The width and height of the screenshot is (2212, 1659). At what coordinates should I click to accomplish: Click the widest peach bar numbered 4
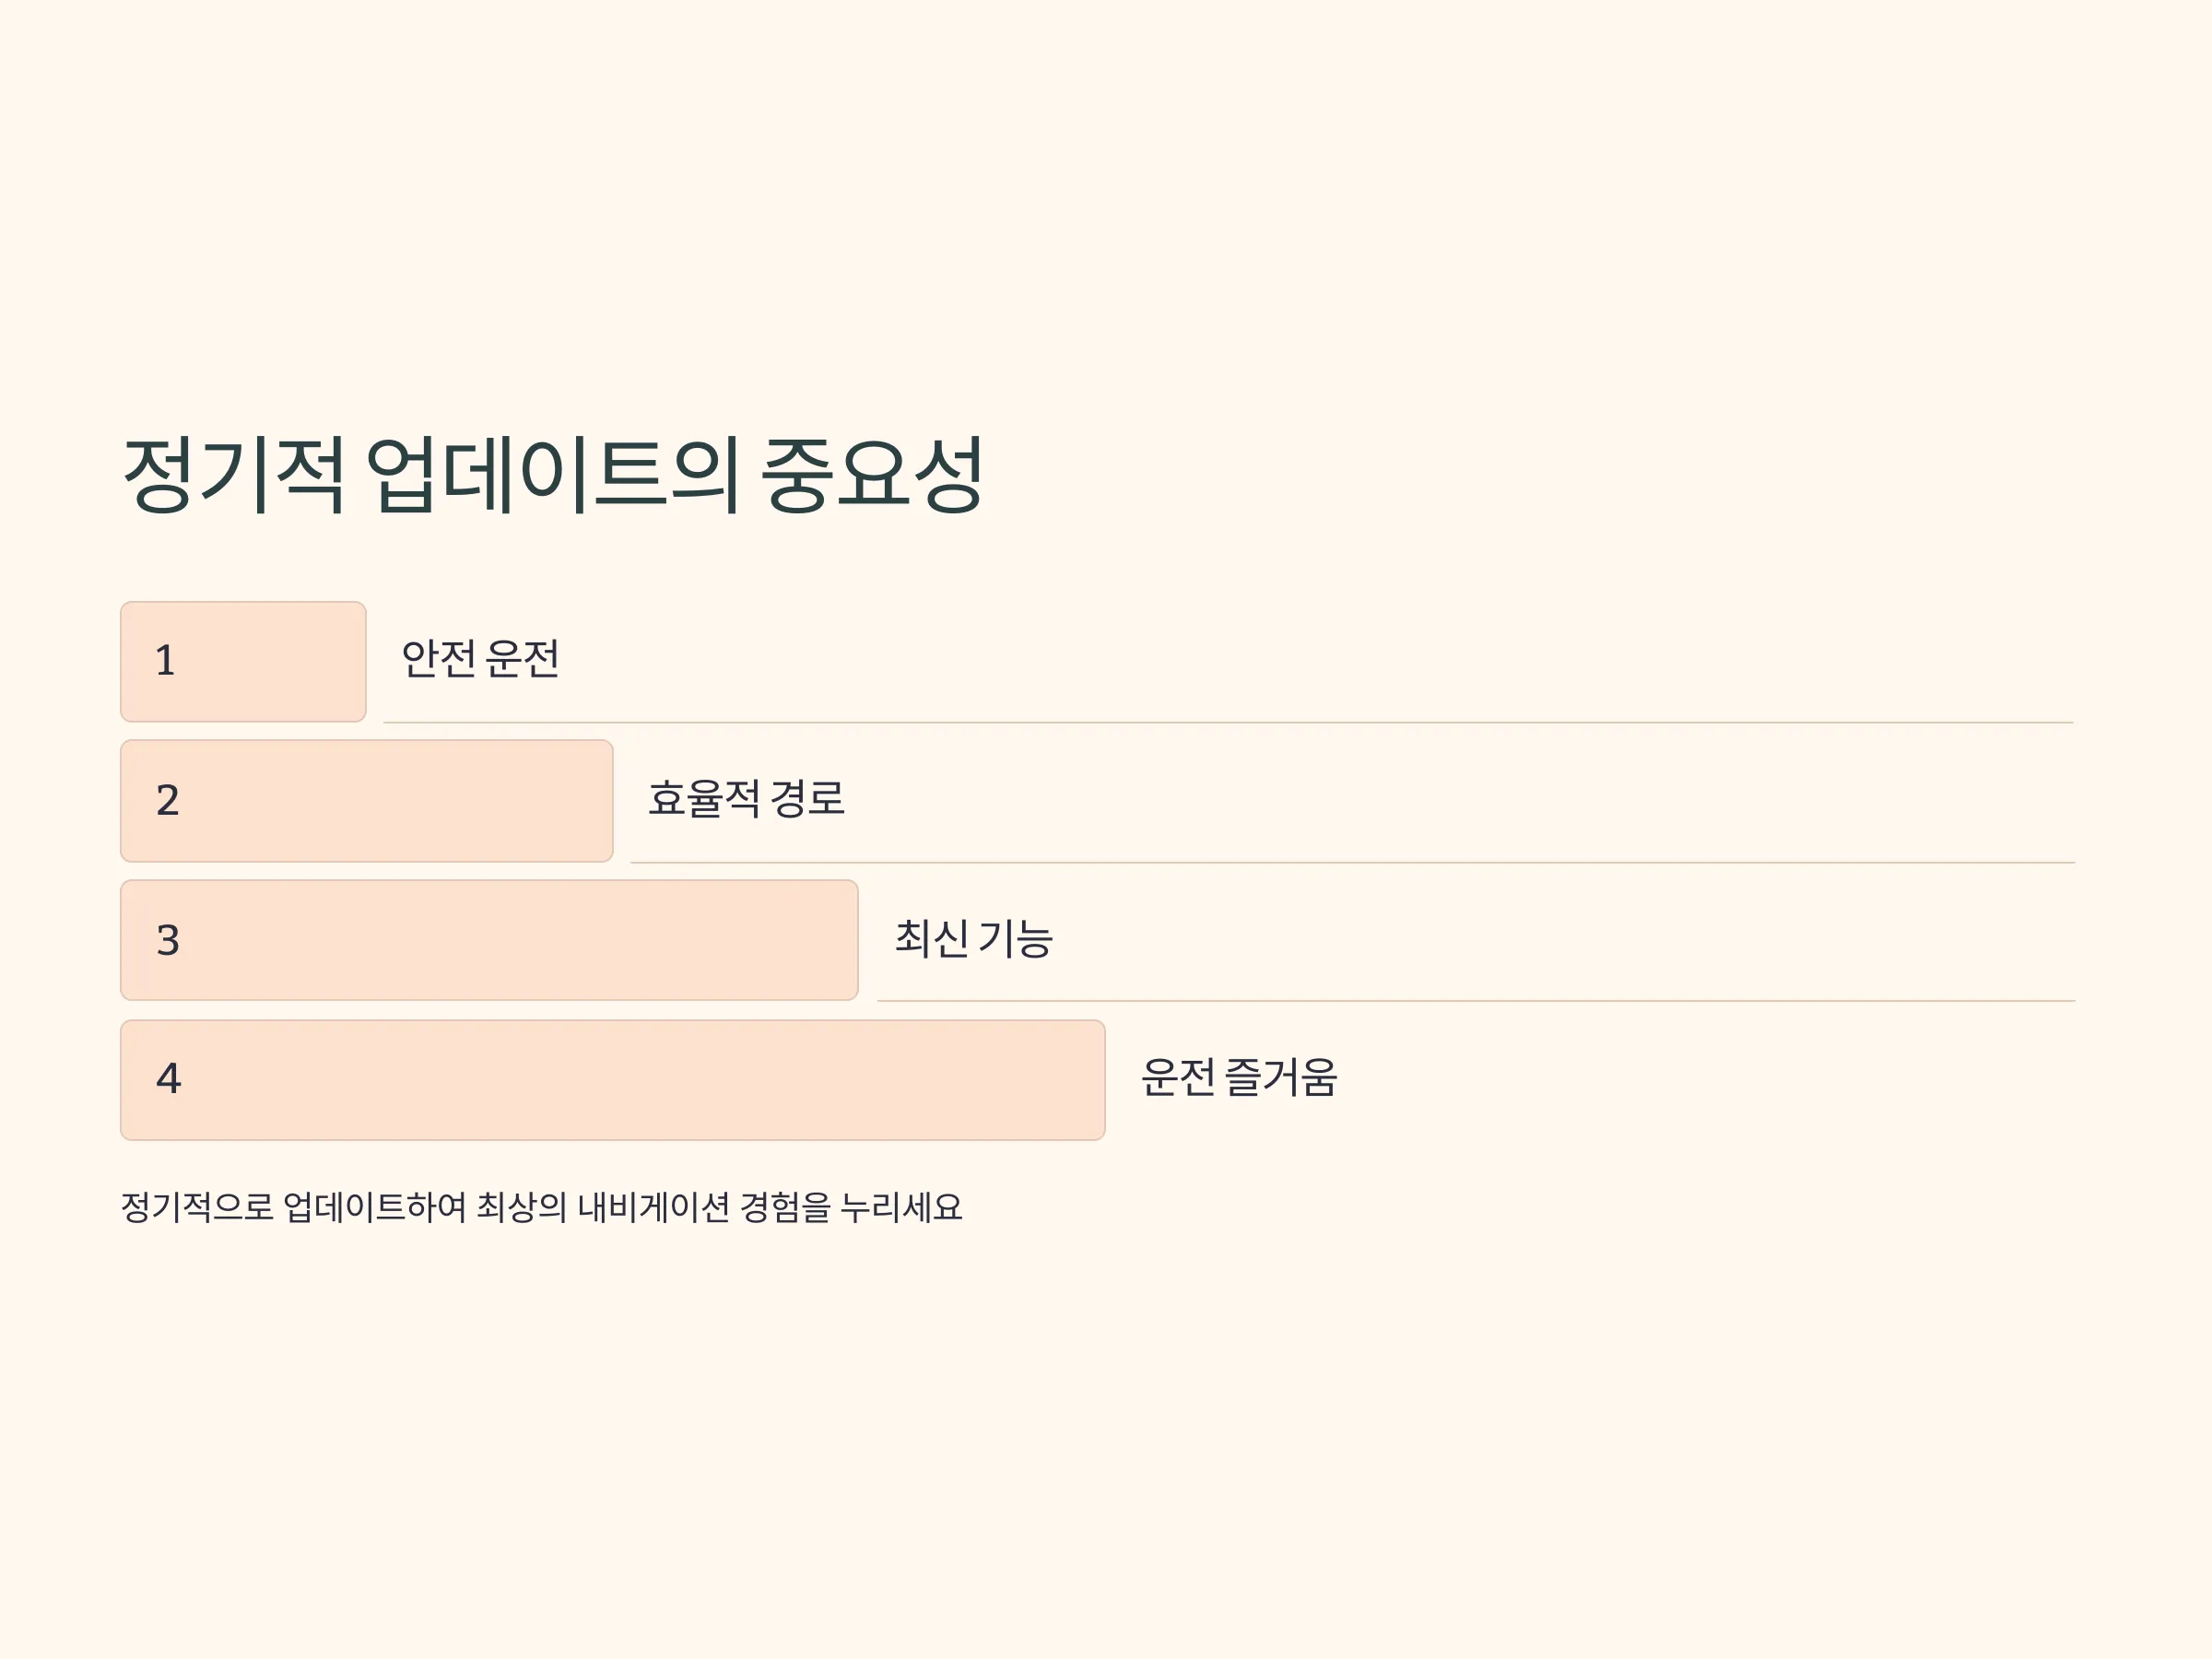[612, 1080]
